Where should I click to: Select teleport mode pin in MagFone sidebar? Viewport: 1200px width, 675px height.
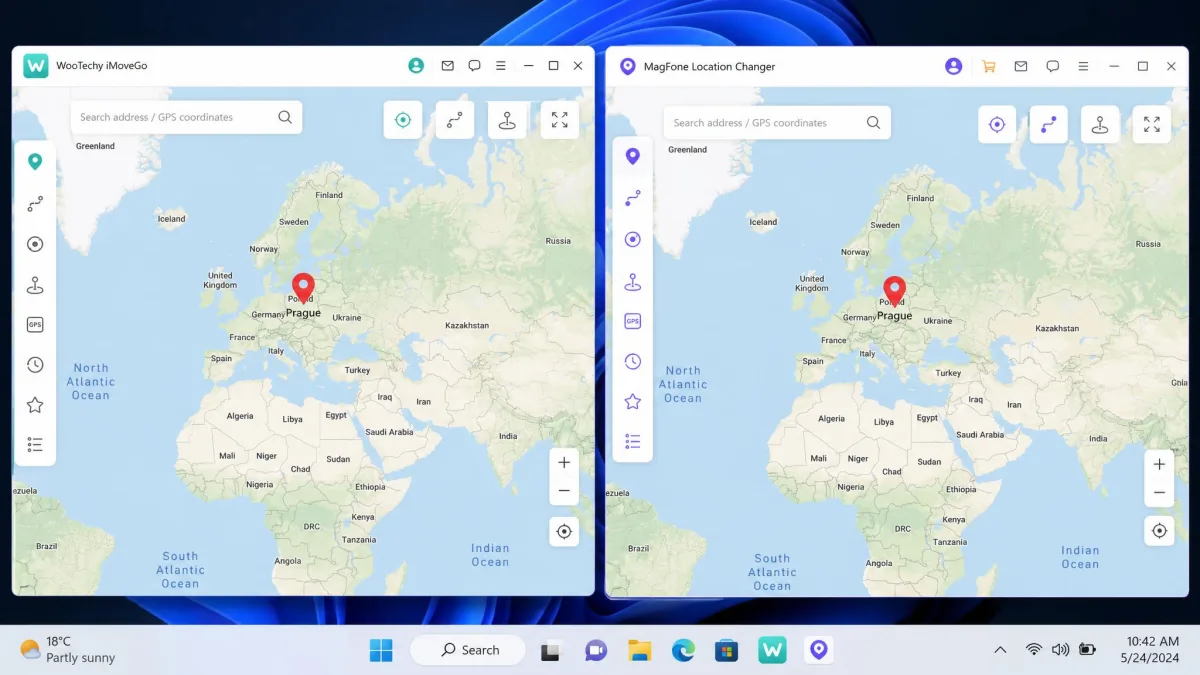[x=632, y=157]
